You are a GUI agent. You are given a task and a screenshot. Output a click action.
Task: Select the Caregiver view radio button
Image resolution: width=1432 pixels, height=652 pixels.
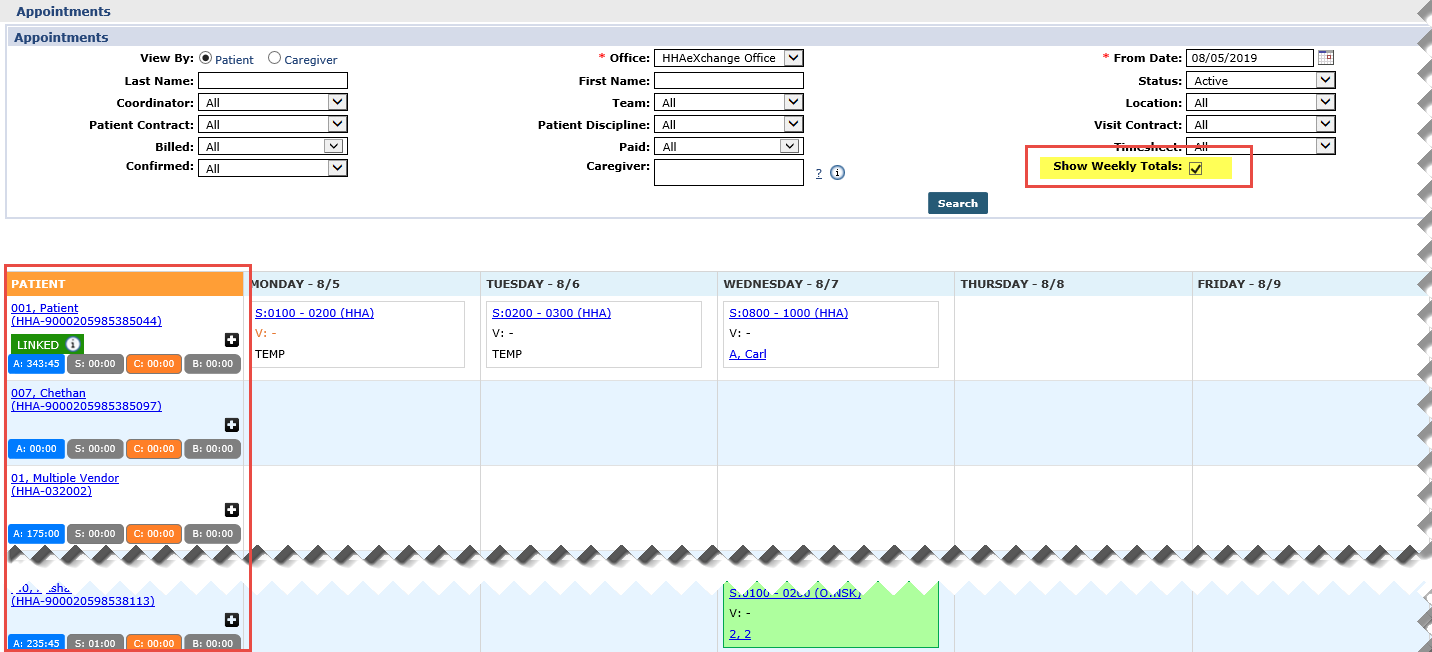click(275, 58)
